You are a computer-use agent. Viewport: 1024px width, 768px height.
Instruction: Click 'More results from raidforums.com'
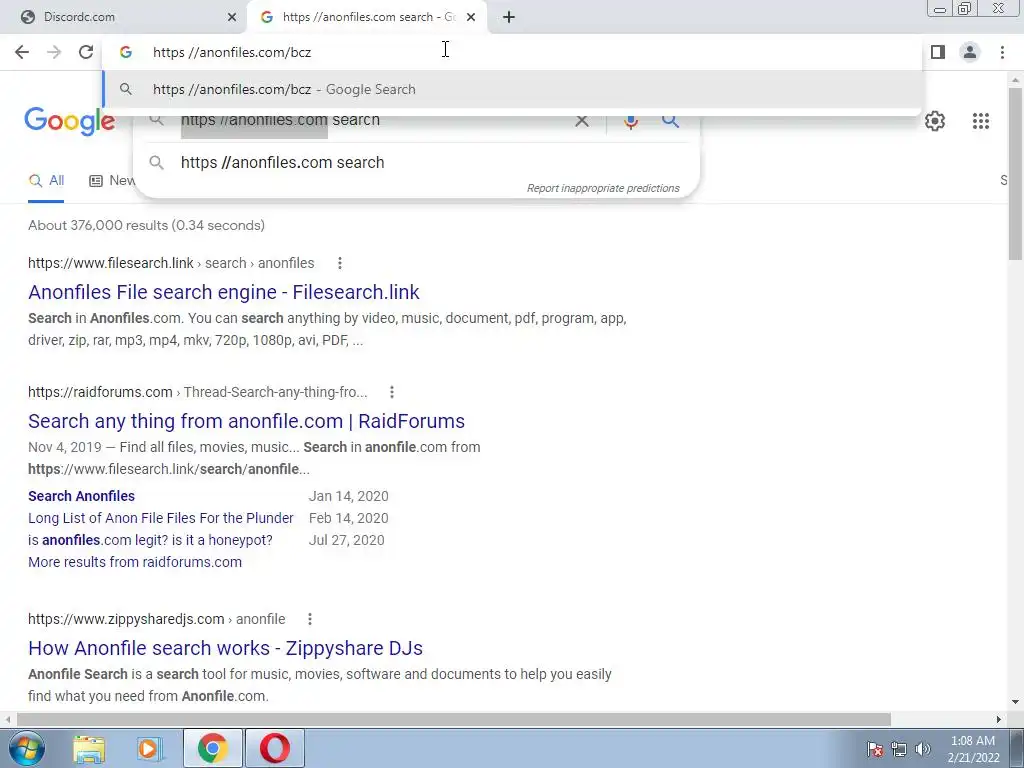(x=135, y=562)
